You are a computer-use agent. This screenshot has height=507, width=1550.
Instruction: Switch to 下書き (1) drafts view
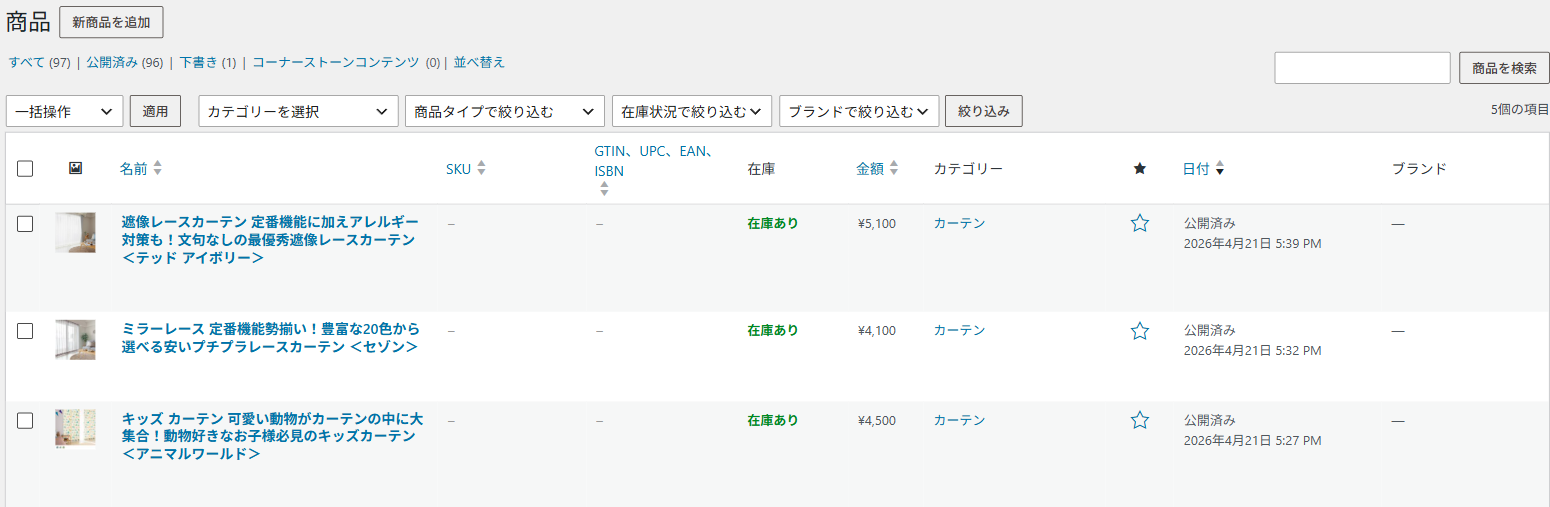pos(208,62)
